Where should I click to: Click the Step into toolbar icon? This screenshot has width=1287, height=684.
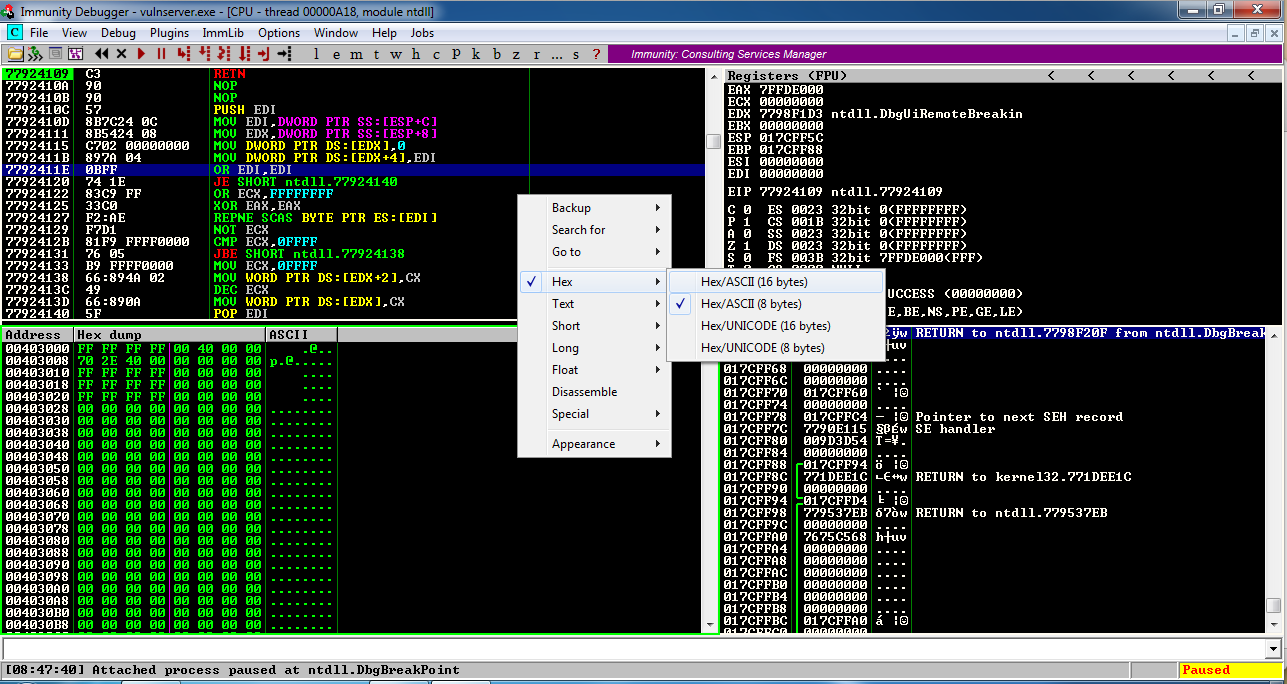183,54
